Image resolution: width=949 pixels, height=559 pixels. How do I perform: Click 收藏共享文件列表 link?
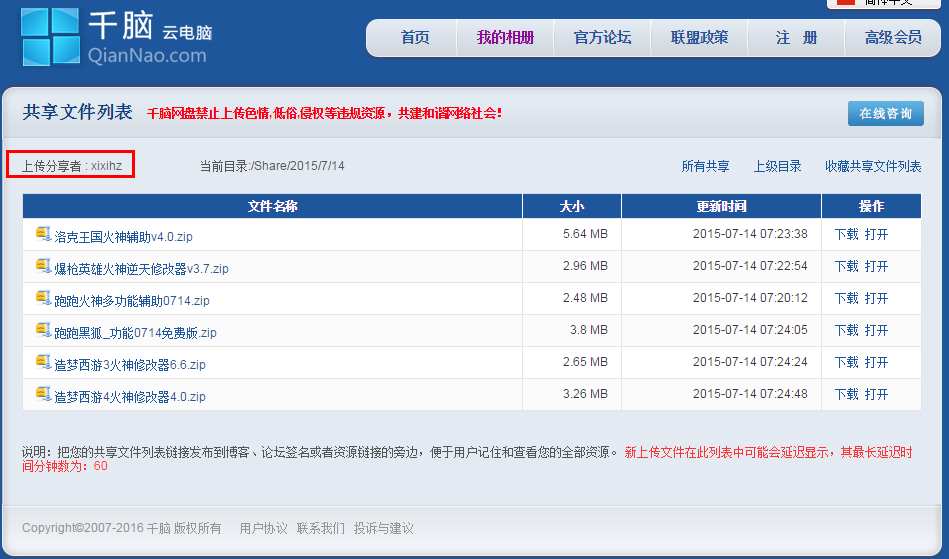873,166
